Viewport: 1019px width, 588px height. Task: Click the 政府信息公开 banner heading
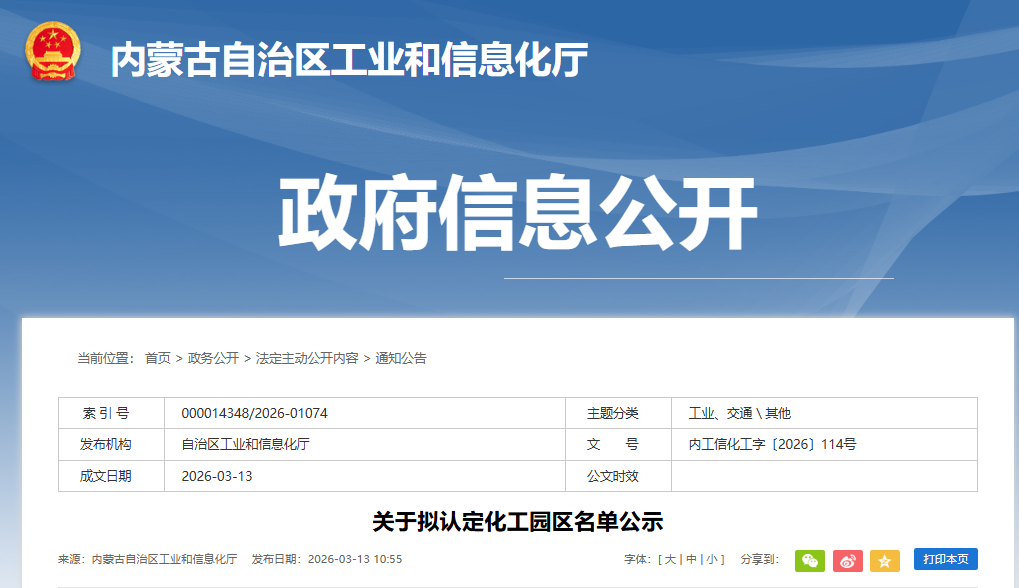point(517,214)
